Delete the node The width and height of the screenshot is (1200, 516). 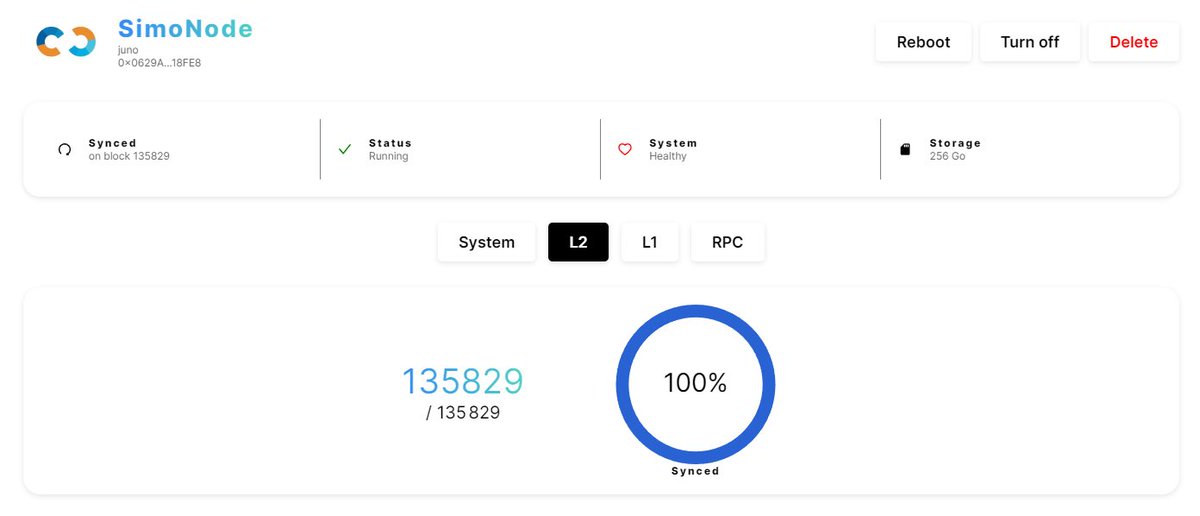[x=1134, y=42]
